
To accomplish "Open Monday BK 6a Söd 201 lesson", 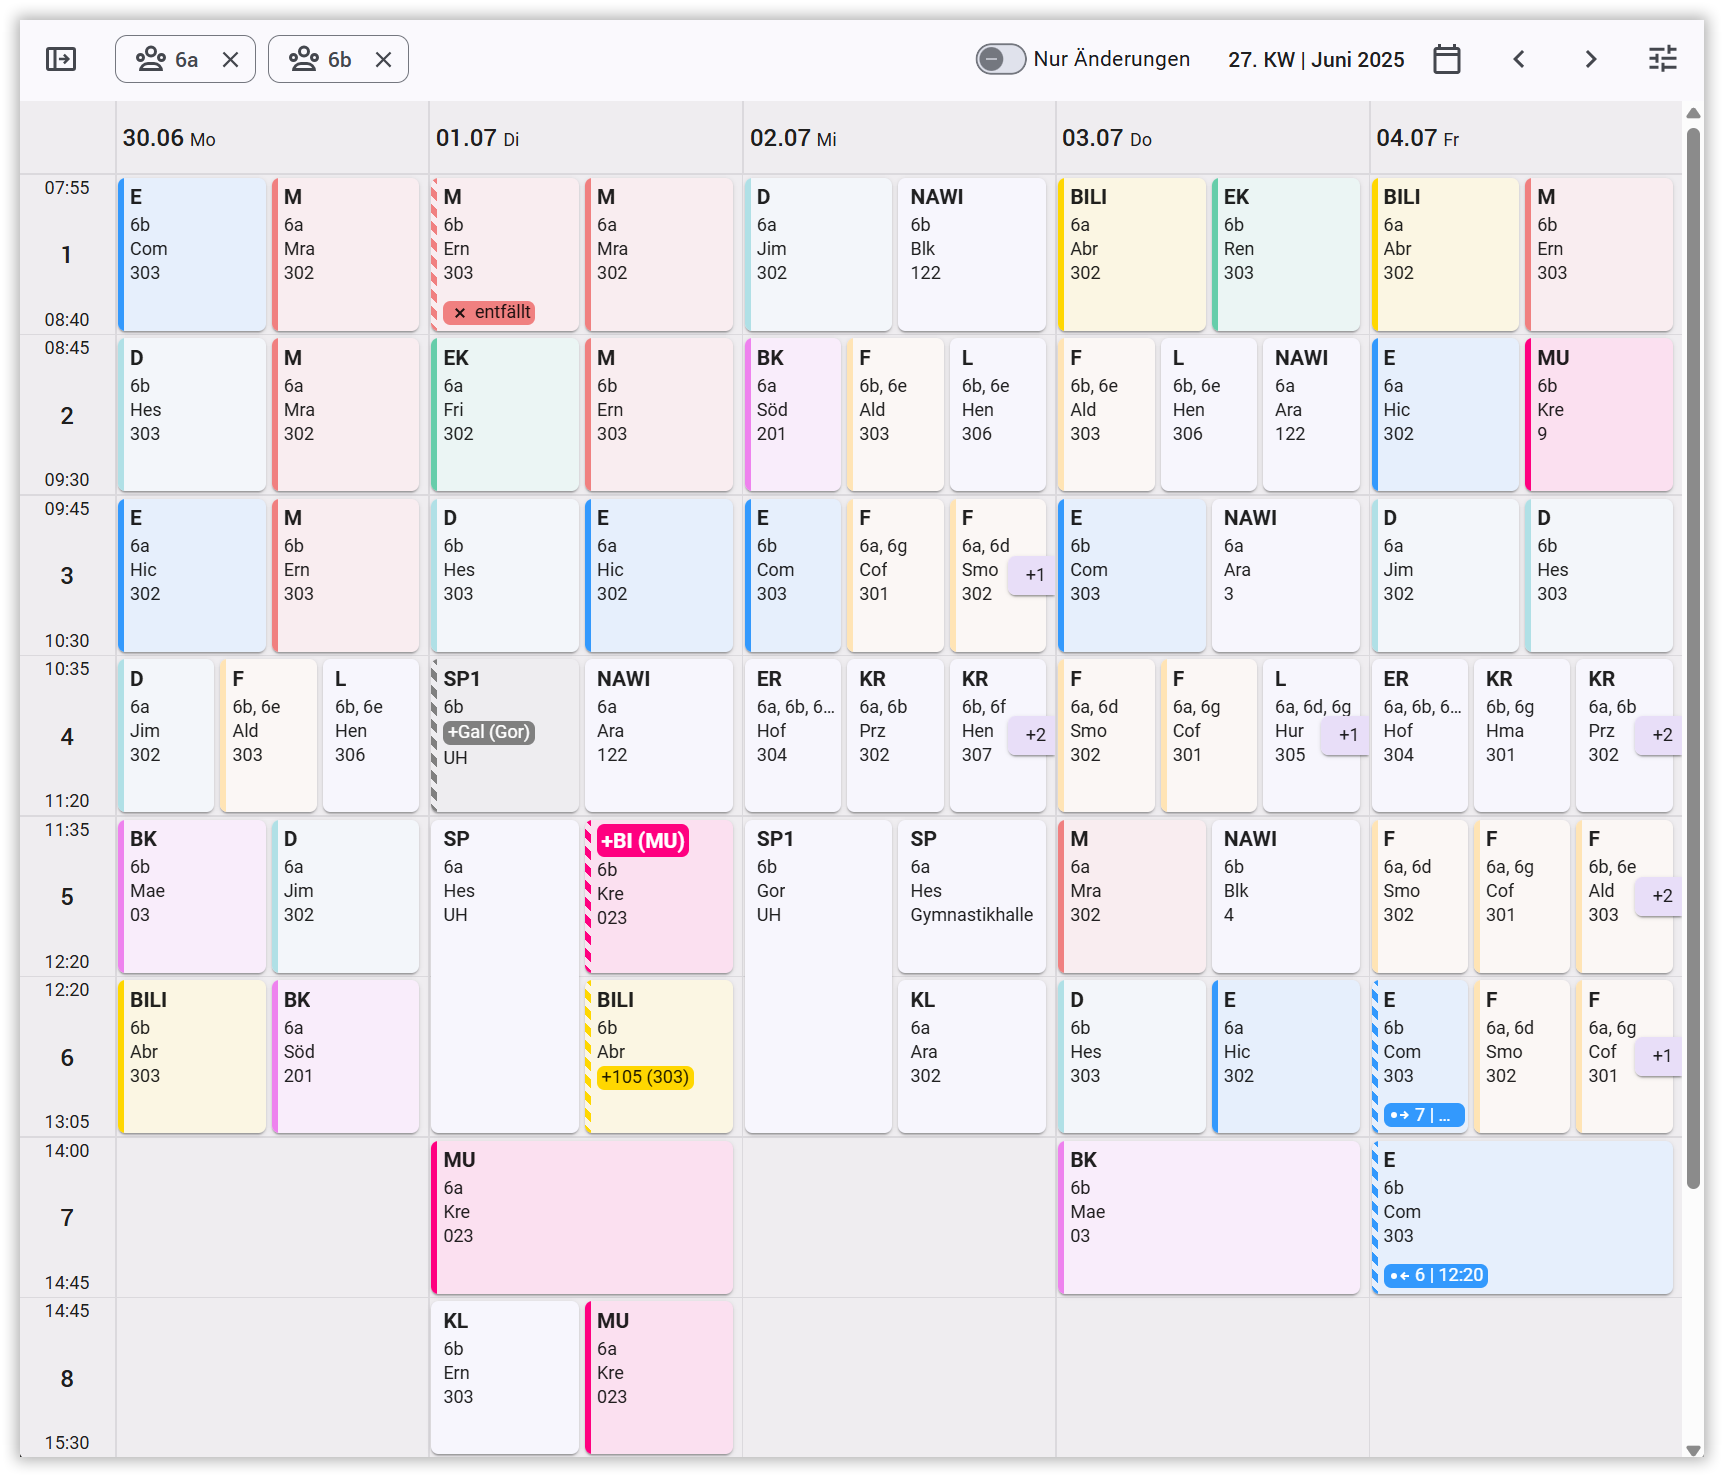I will [x=345, y=1056].
